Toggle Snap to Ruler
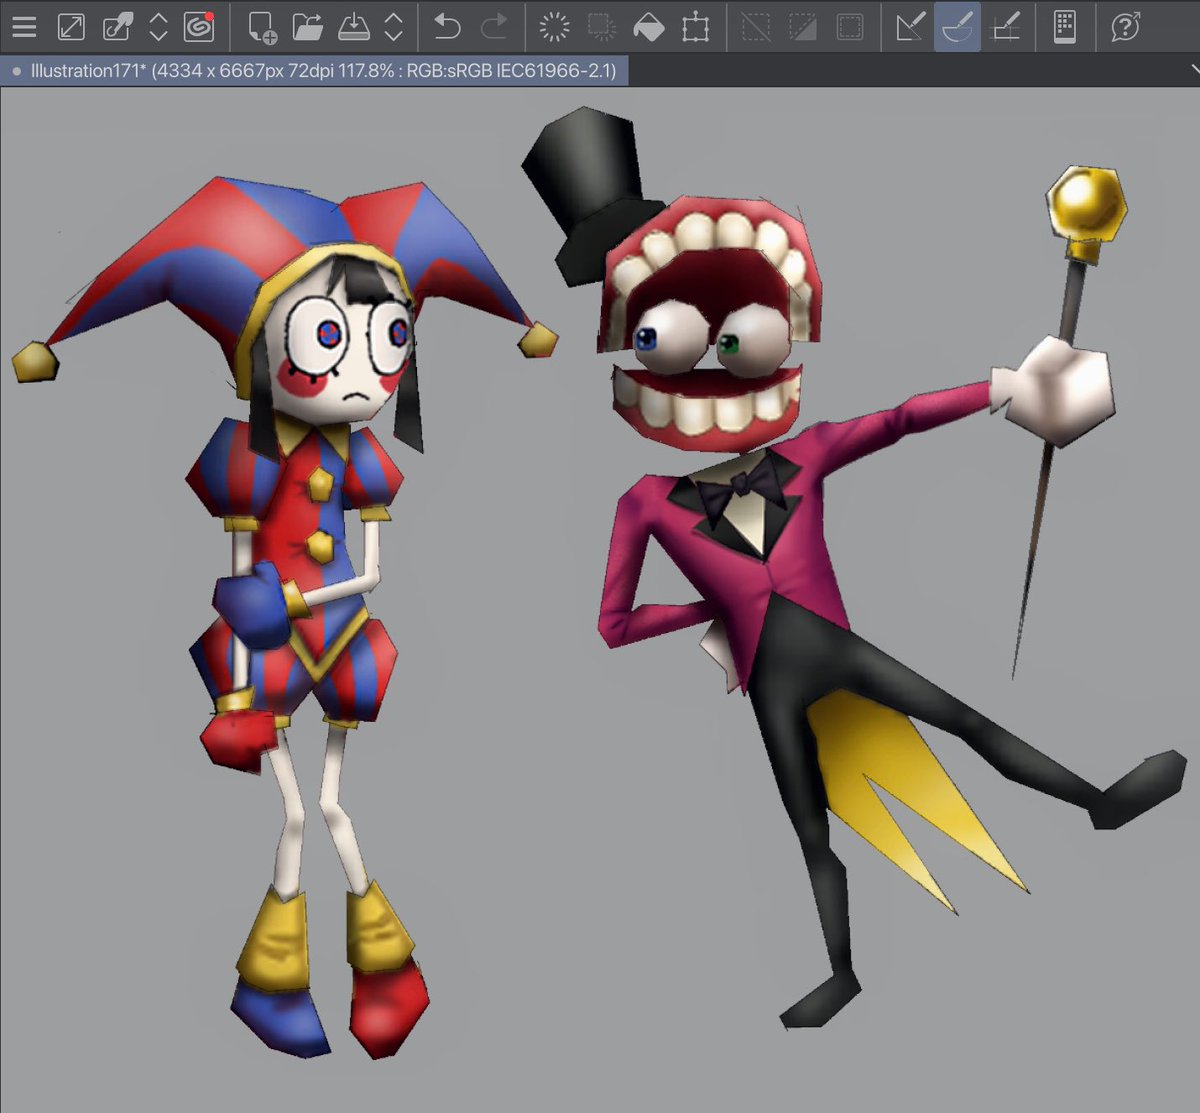 (x=910, y=27)
